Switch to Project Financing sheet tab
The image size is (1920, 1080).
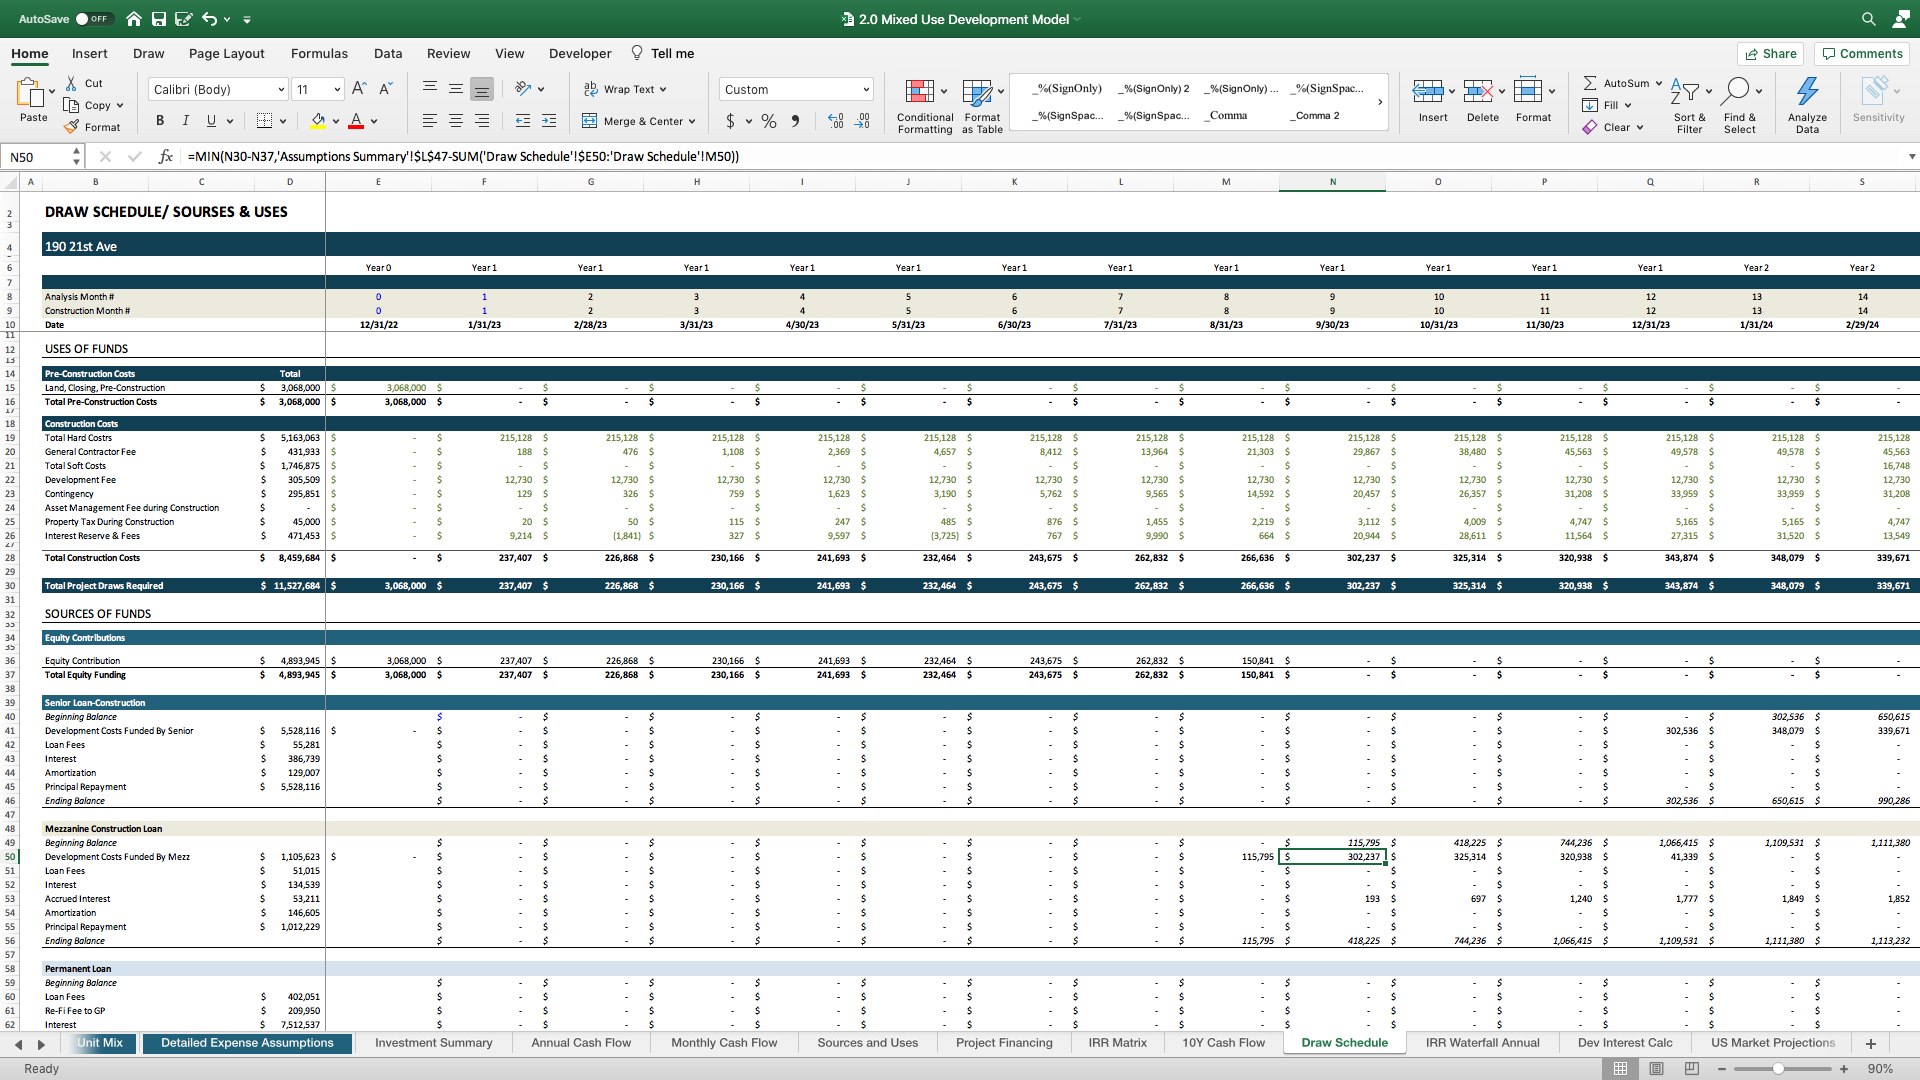coord(1004,1043)
